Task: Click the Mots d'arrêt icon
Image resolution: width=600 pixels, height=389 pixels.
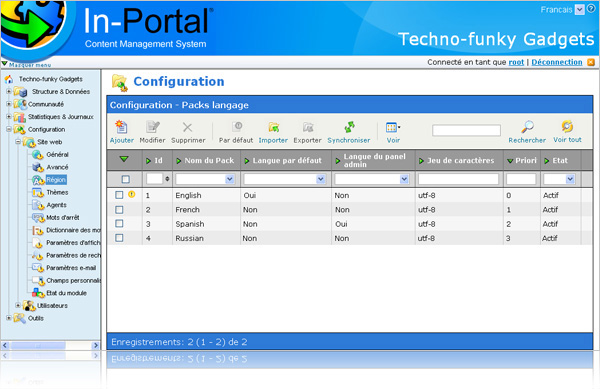Action: pos(38,218)
